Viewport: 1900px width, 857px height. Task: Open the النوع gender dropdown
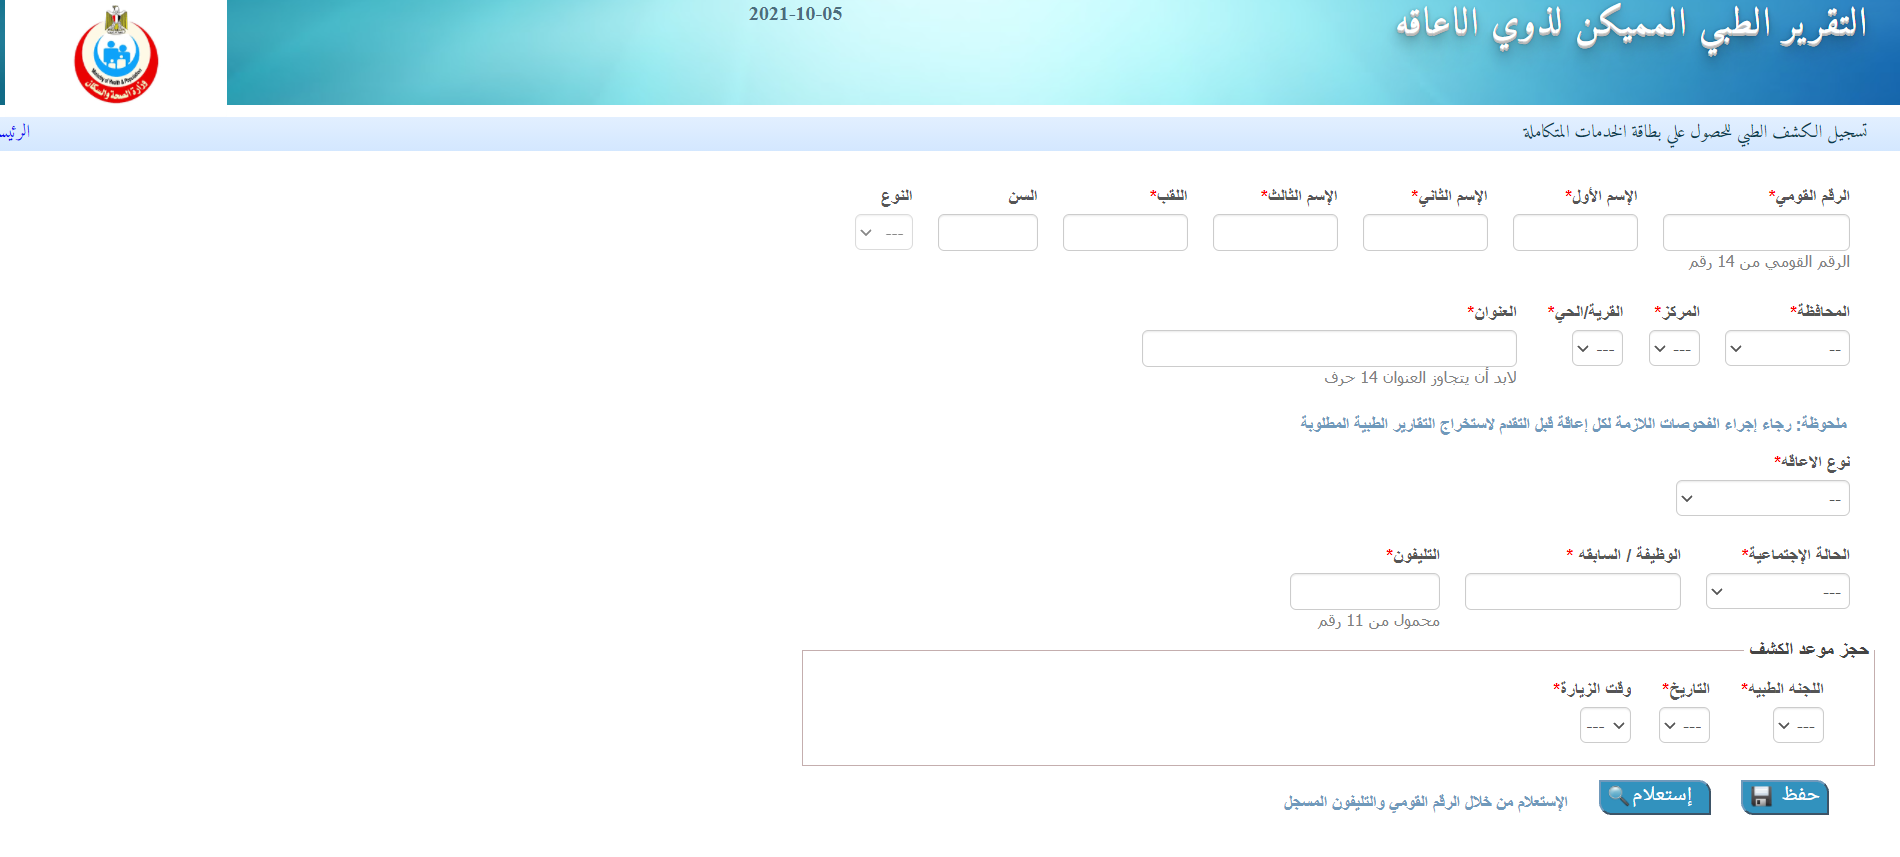click(x=884, y=232)
